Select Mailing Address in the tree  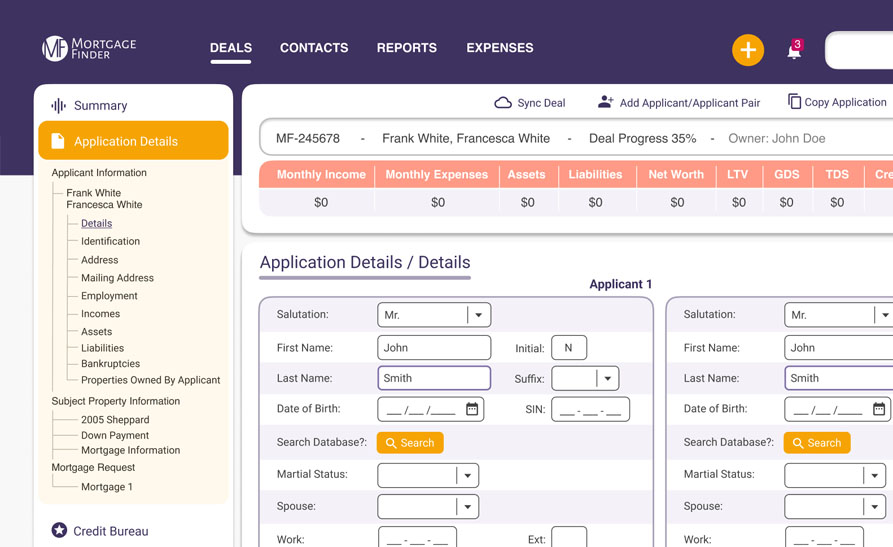117,278
